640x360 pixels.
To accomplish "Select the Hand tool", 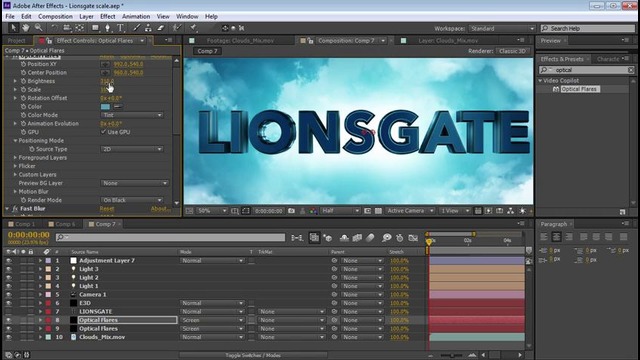I will (x=26, y=28).
